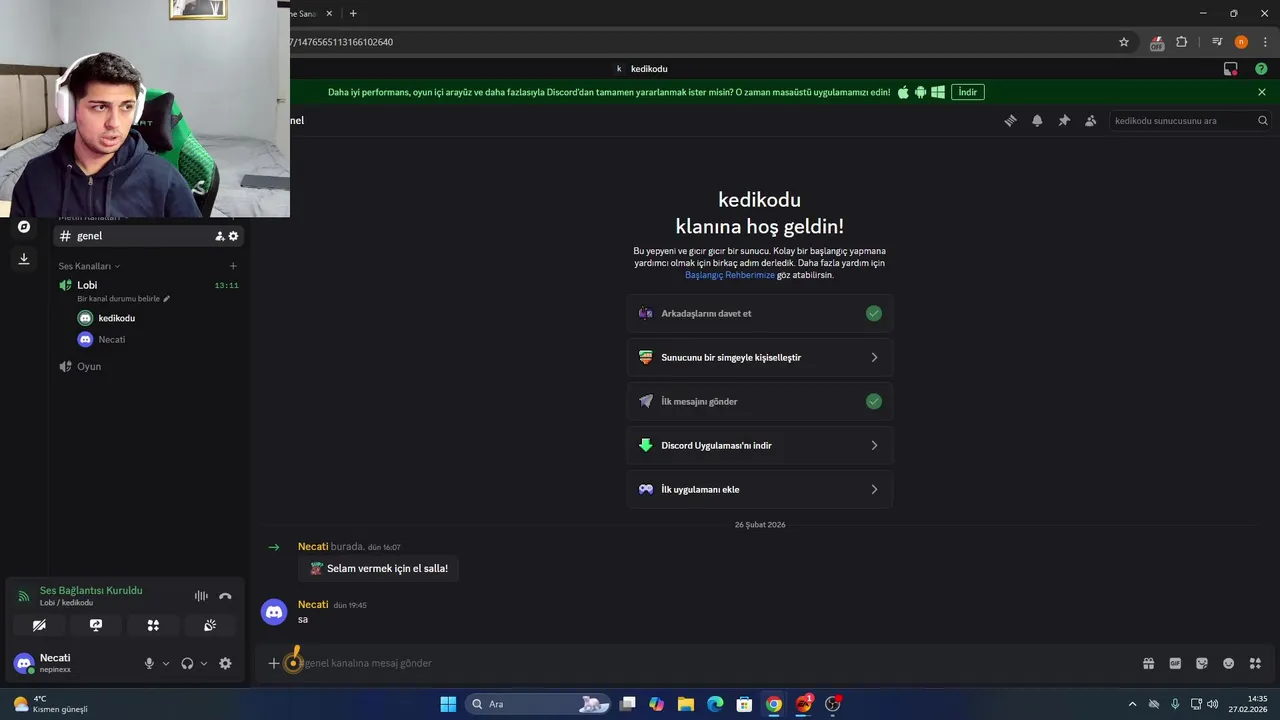Send a gift with the gift icon
The image size is (1280, 720).
(1149, 663)
